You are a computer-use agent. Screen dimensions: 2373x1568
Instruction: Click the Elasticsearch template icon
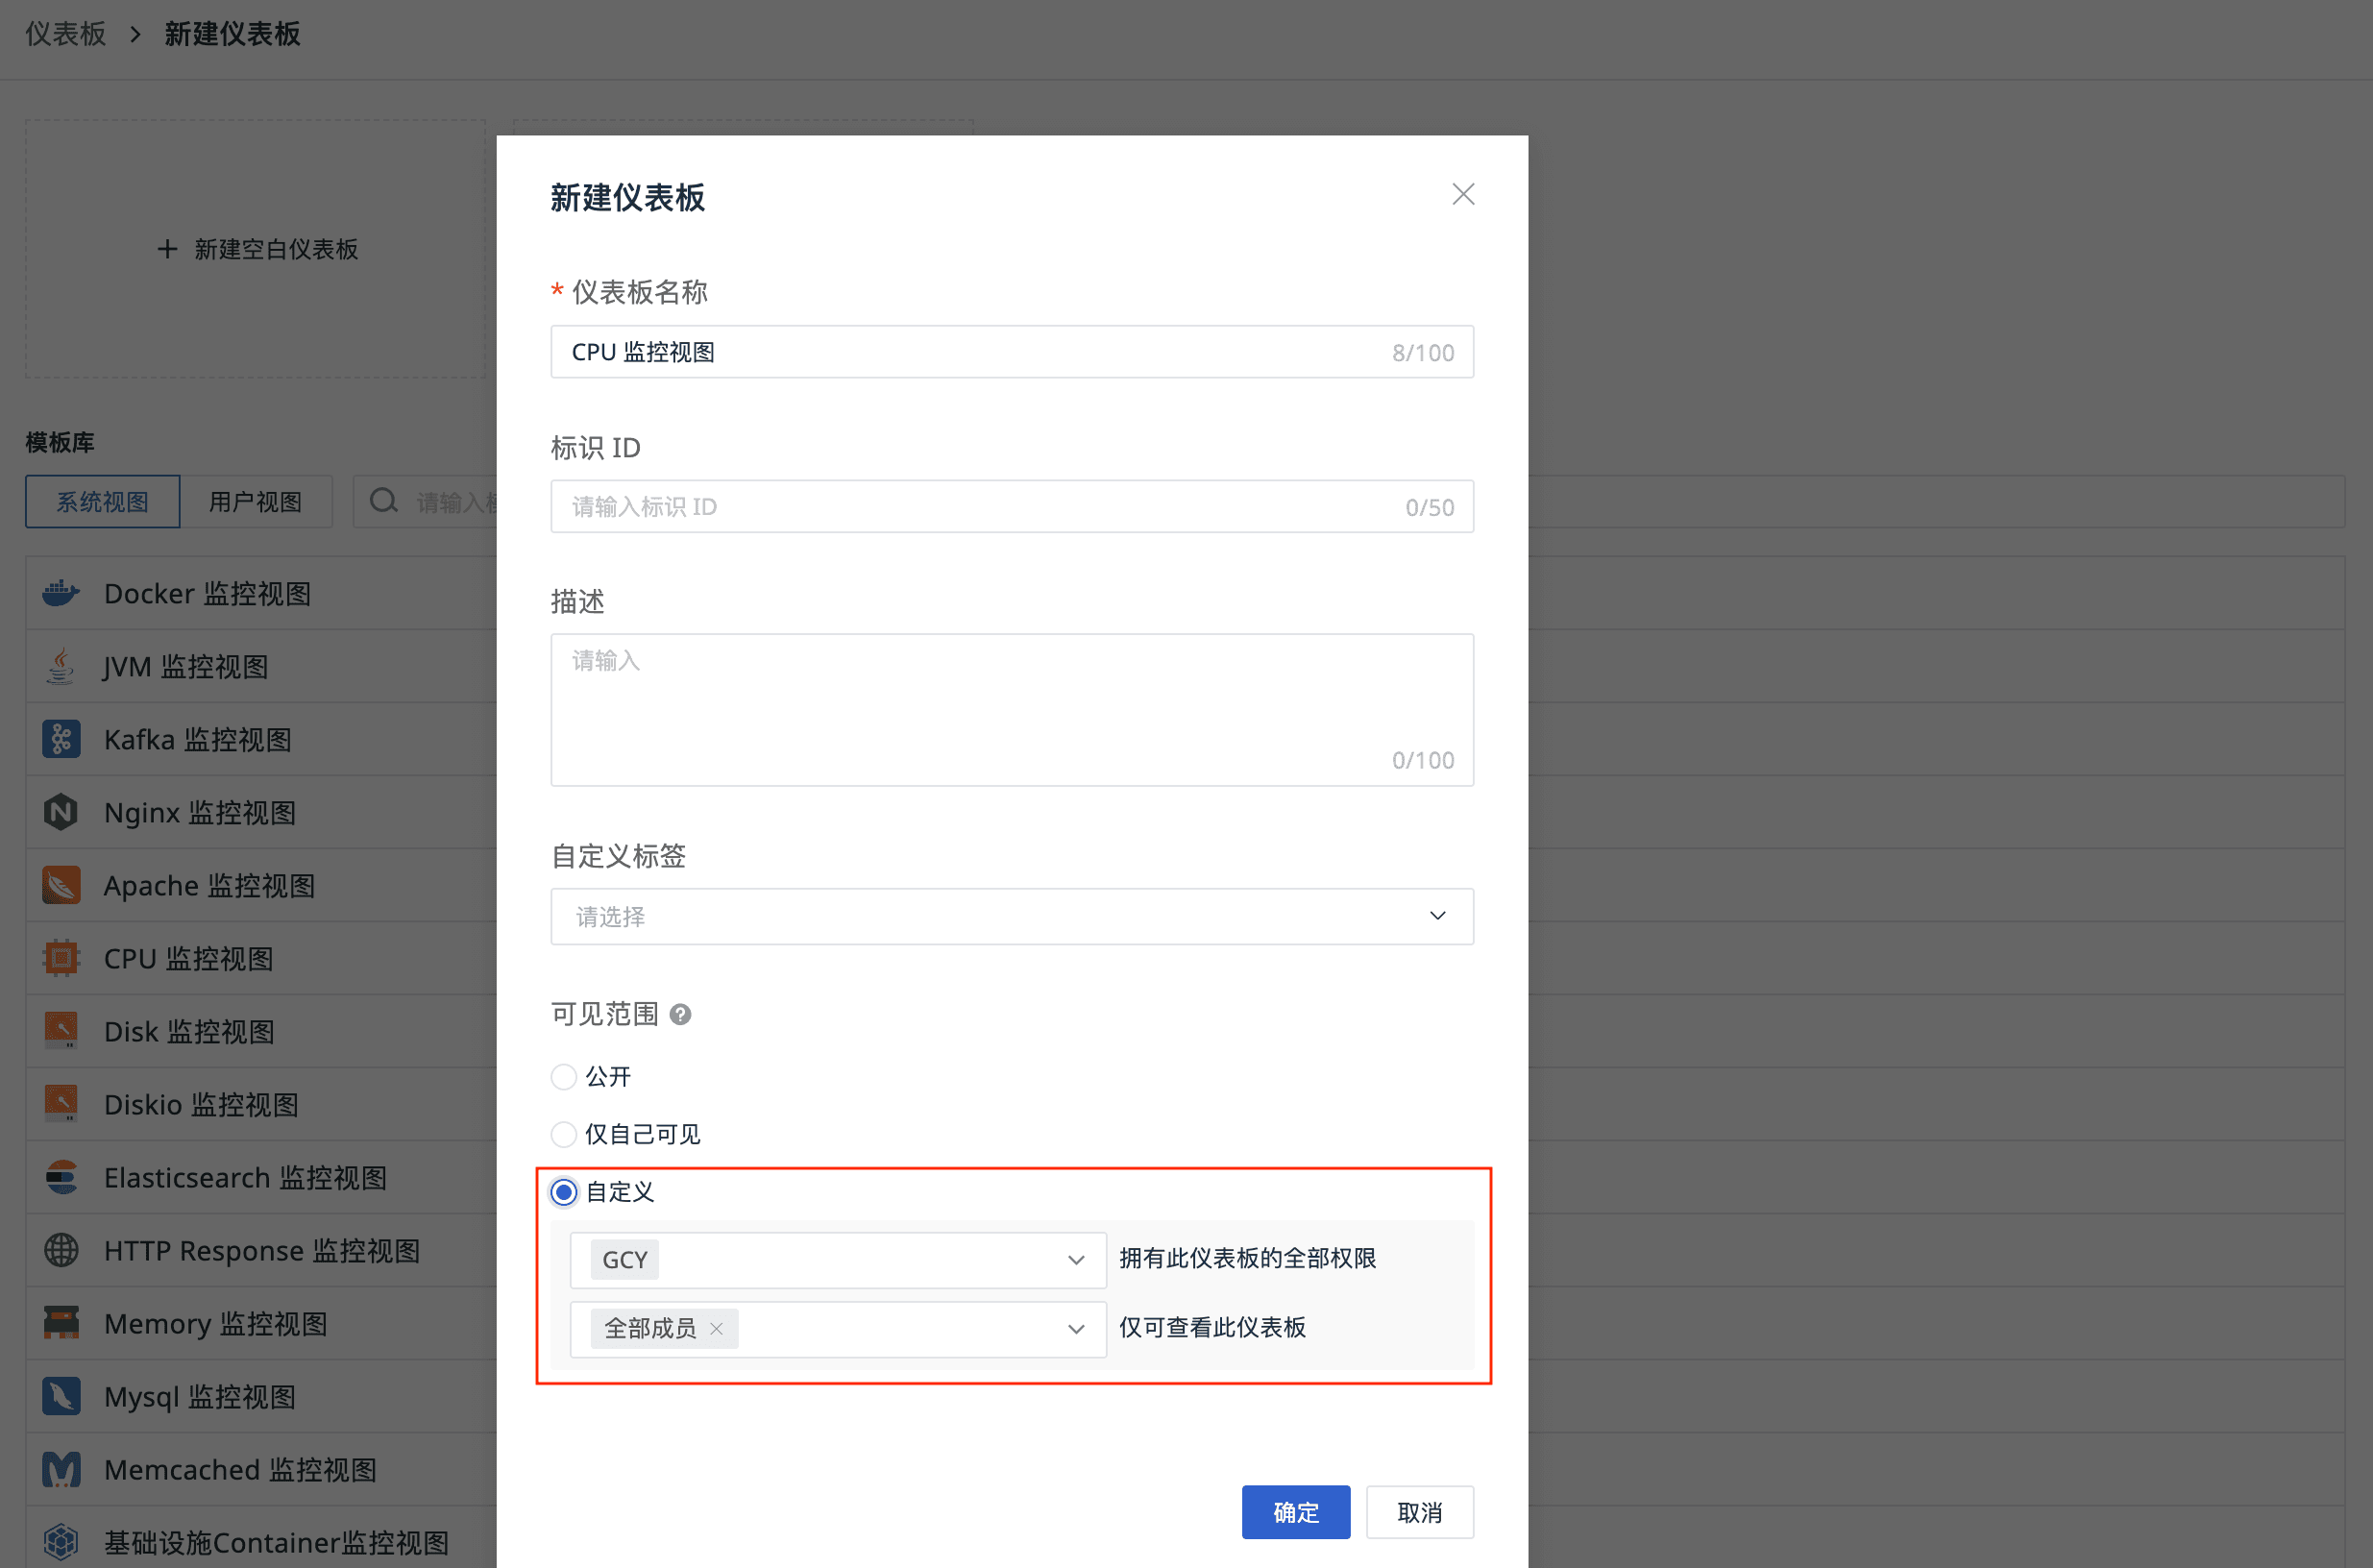[60, 1177]
